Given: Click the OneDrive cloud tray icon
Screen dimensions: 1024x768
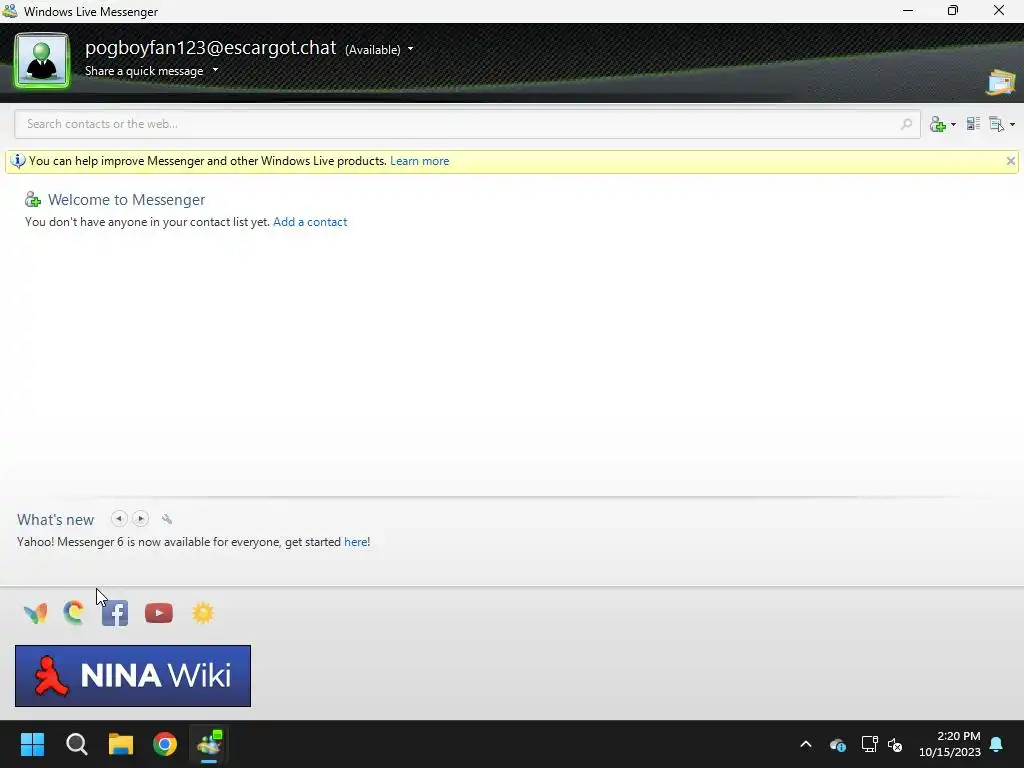Looking at the screenshot, I should point(838,744).
